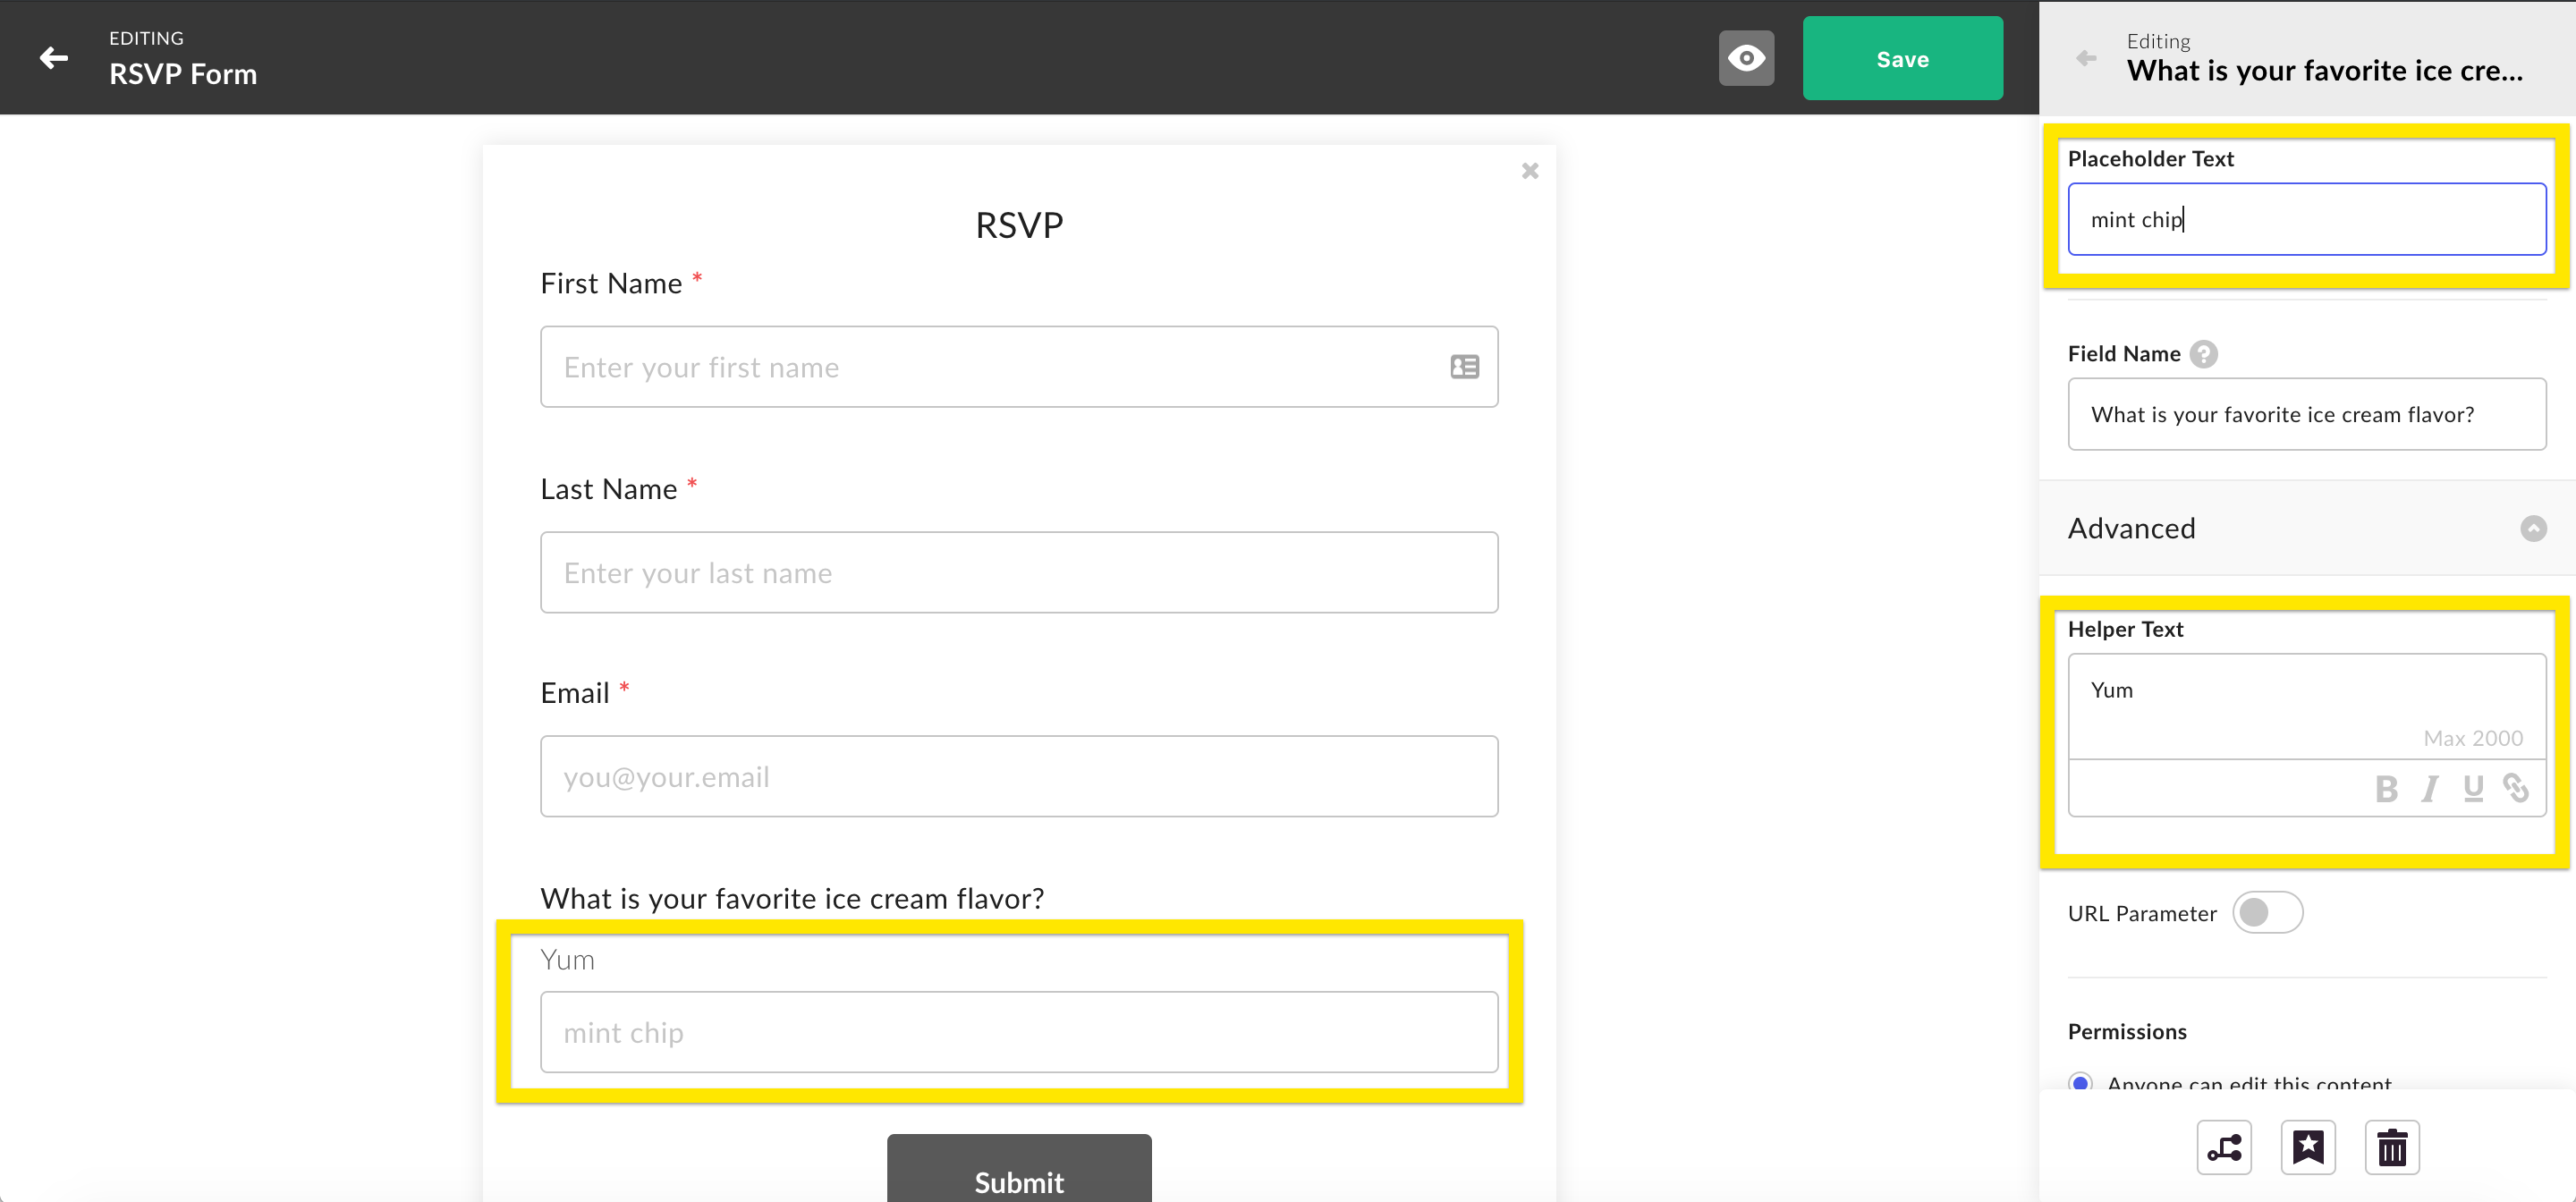This screenshot has width=2576, height=1202.
Task: Apply italic formatting in Helper Text editor
Action: 2430,789
